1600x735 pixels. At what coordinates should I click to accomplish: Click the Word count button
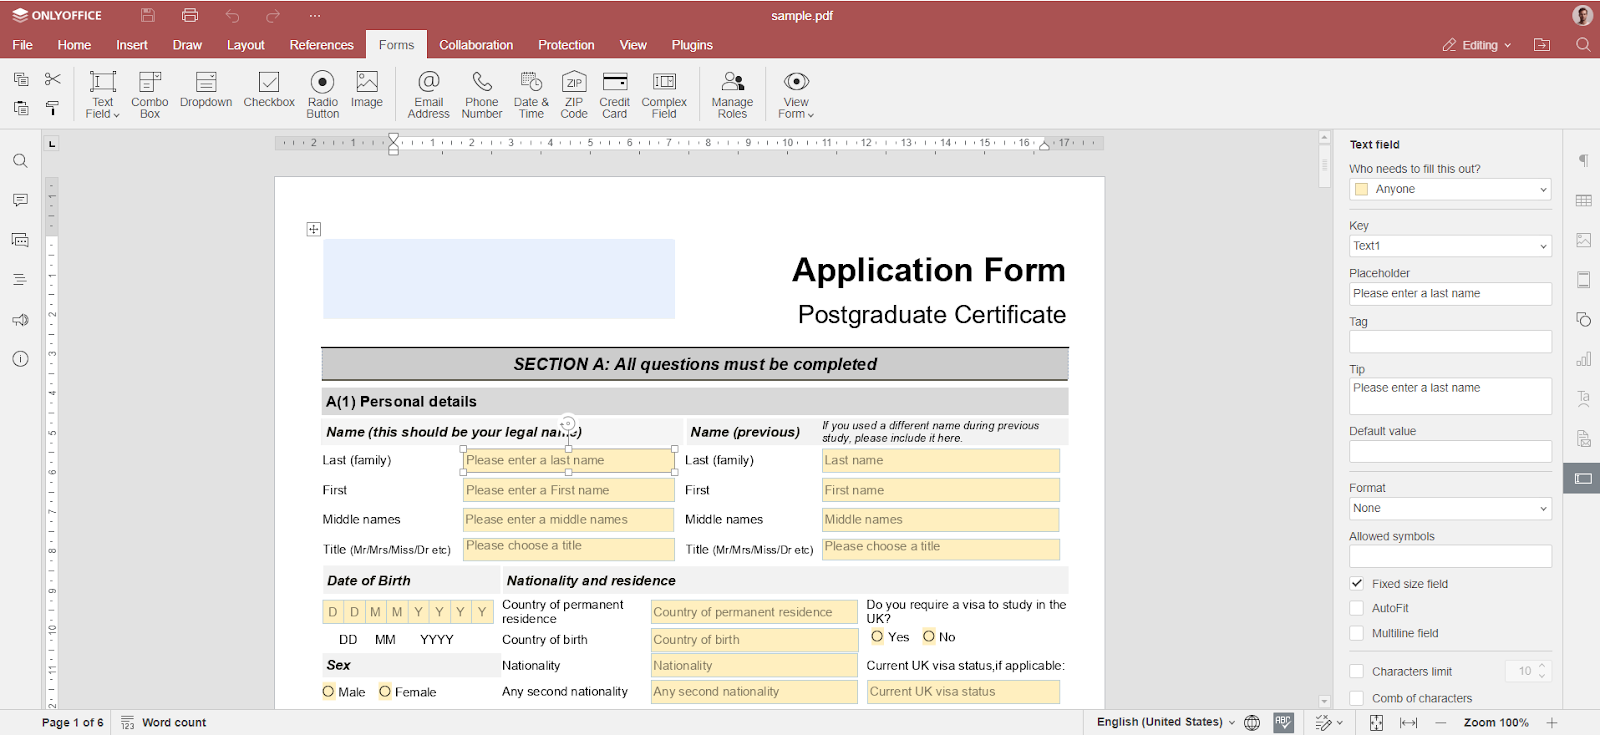tap(164, 722)
